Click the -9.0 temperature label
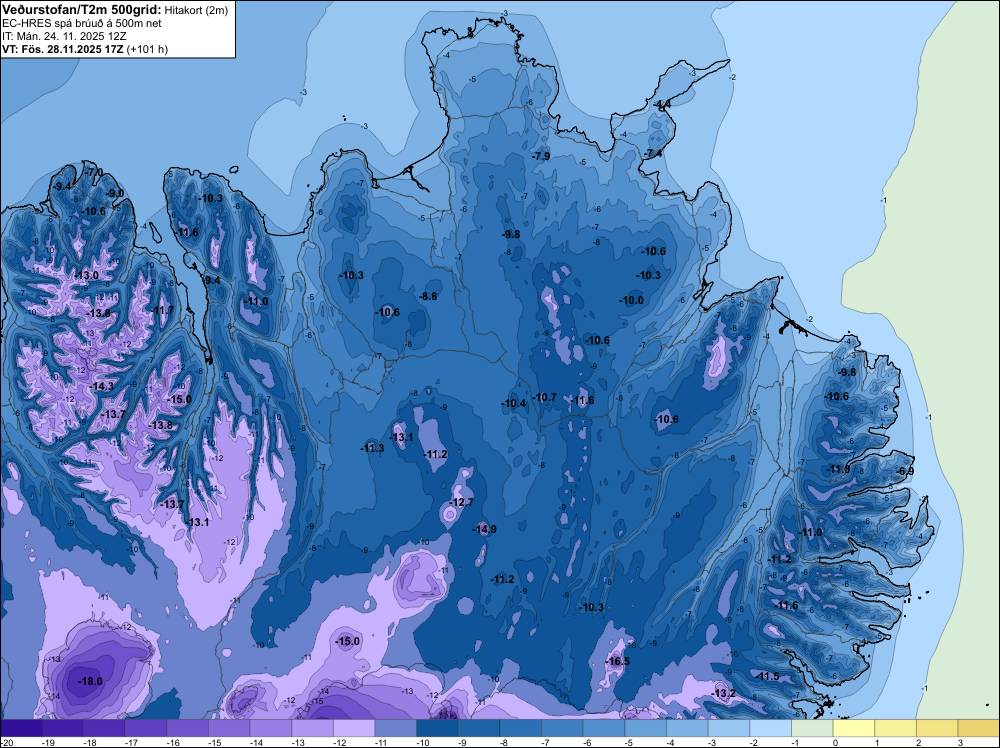 [x=115, y=193]
